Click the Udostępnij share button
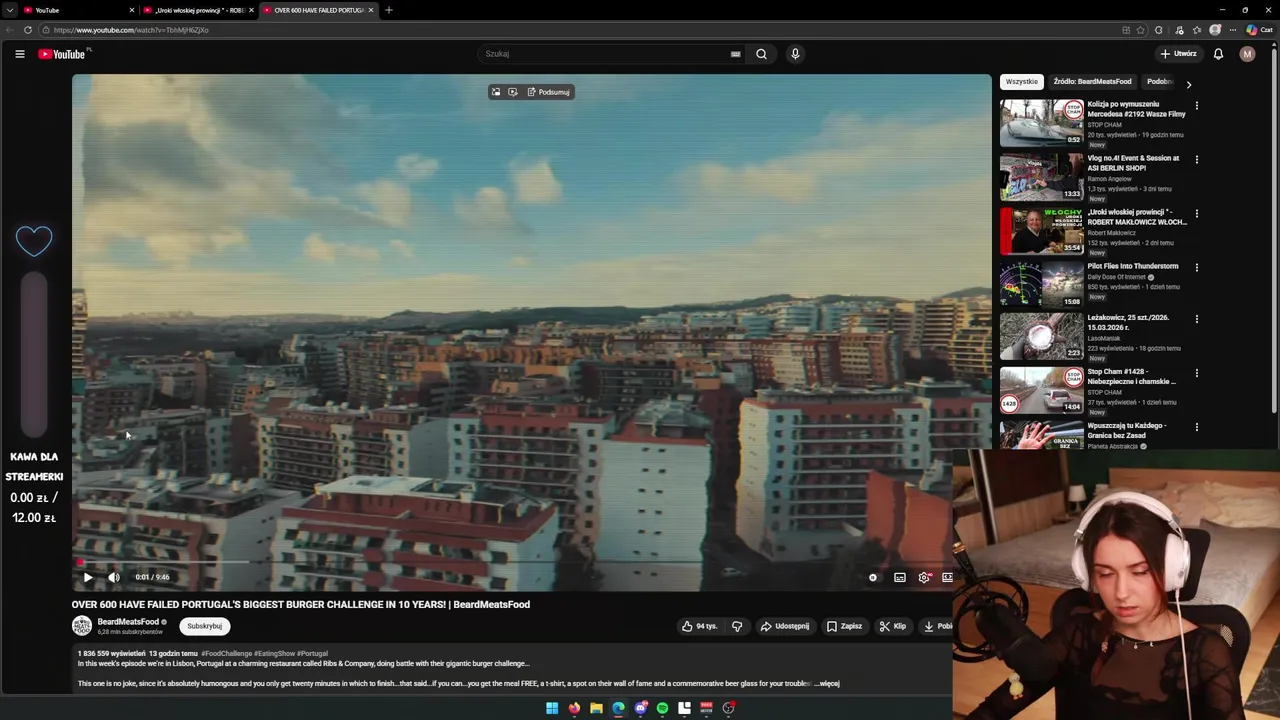The width and height of the screenshot is (1280, 720). point(785,626)
